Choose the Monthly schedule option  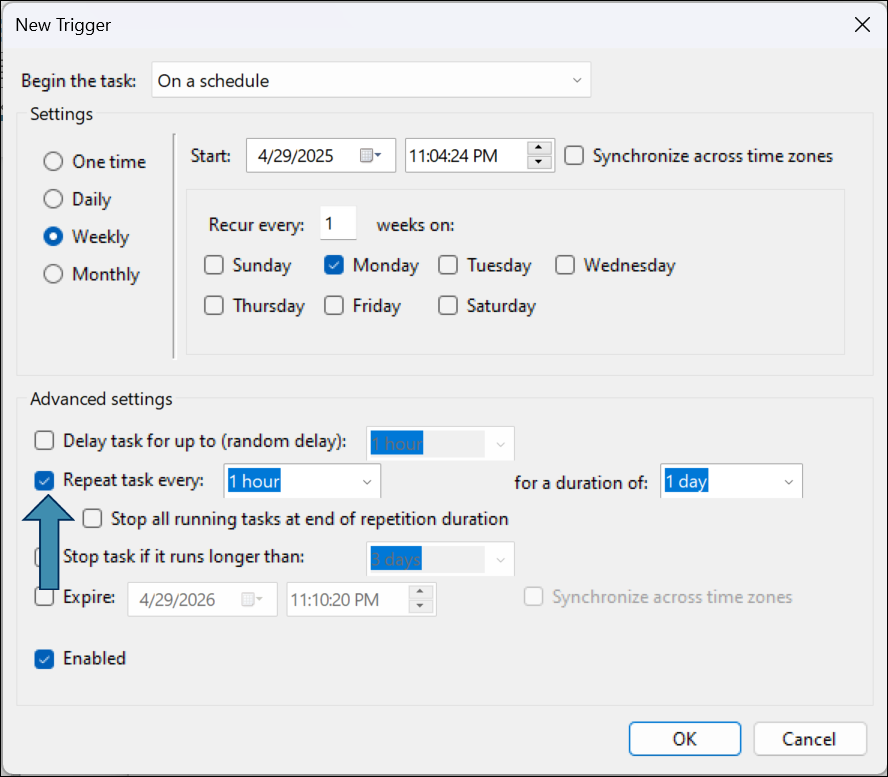[x=54, y=275]
